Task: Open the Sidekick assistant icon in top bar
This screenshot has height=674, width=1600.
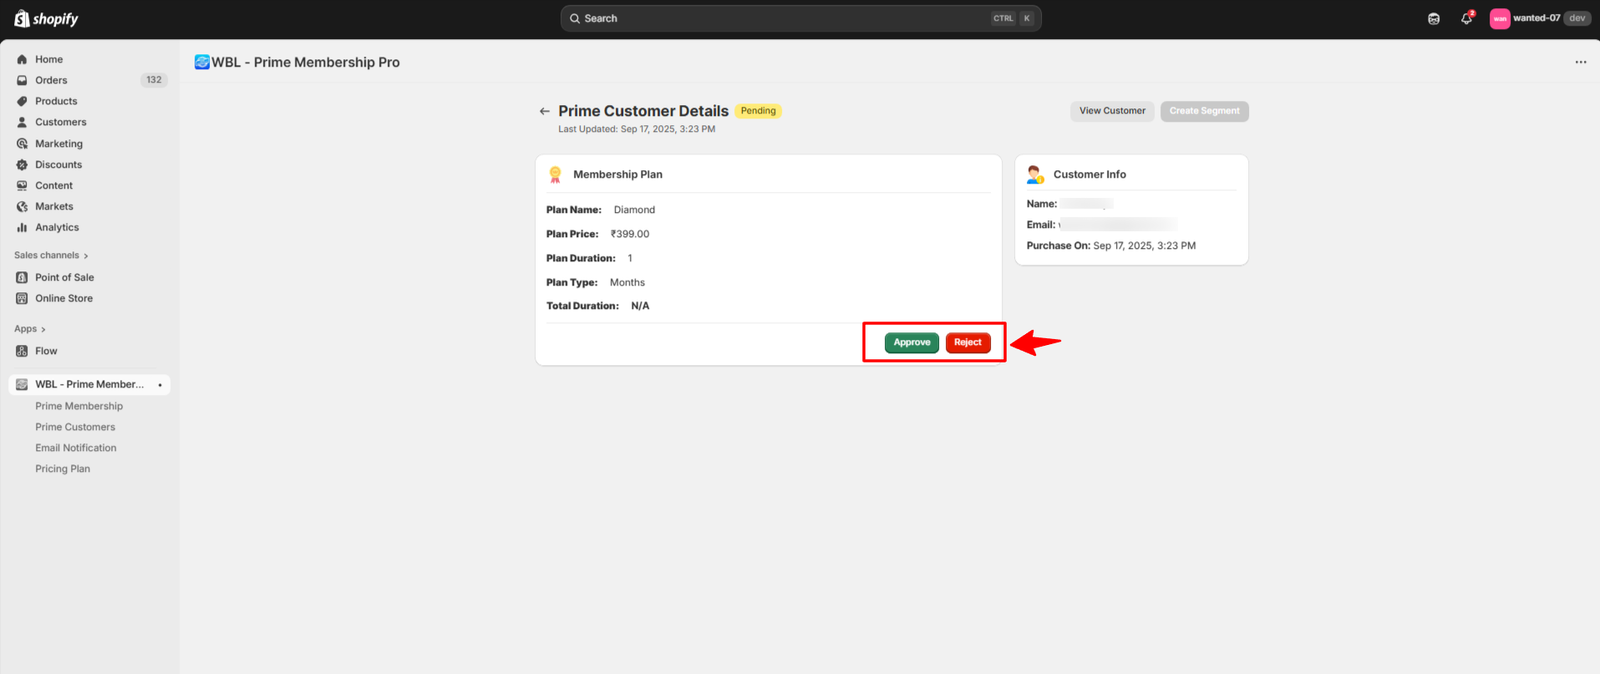Action: [1434, 19]
